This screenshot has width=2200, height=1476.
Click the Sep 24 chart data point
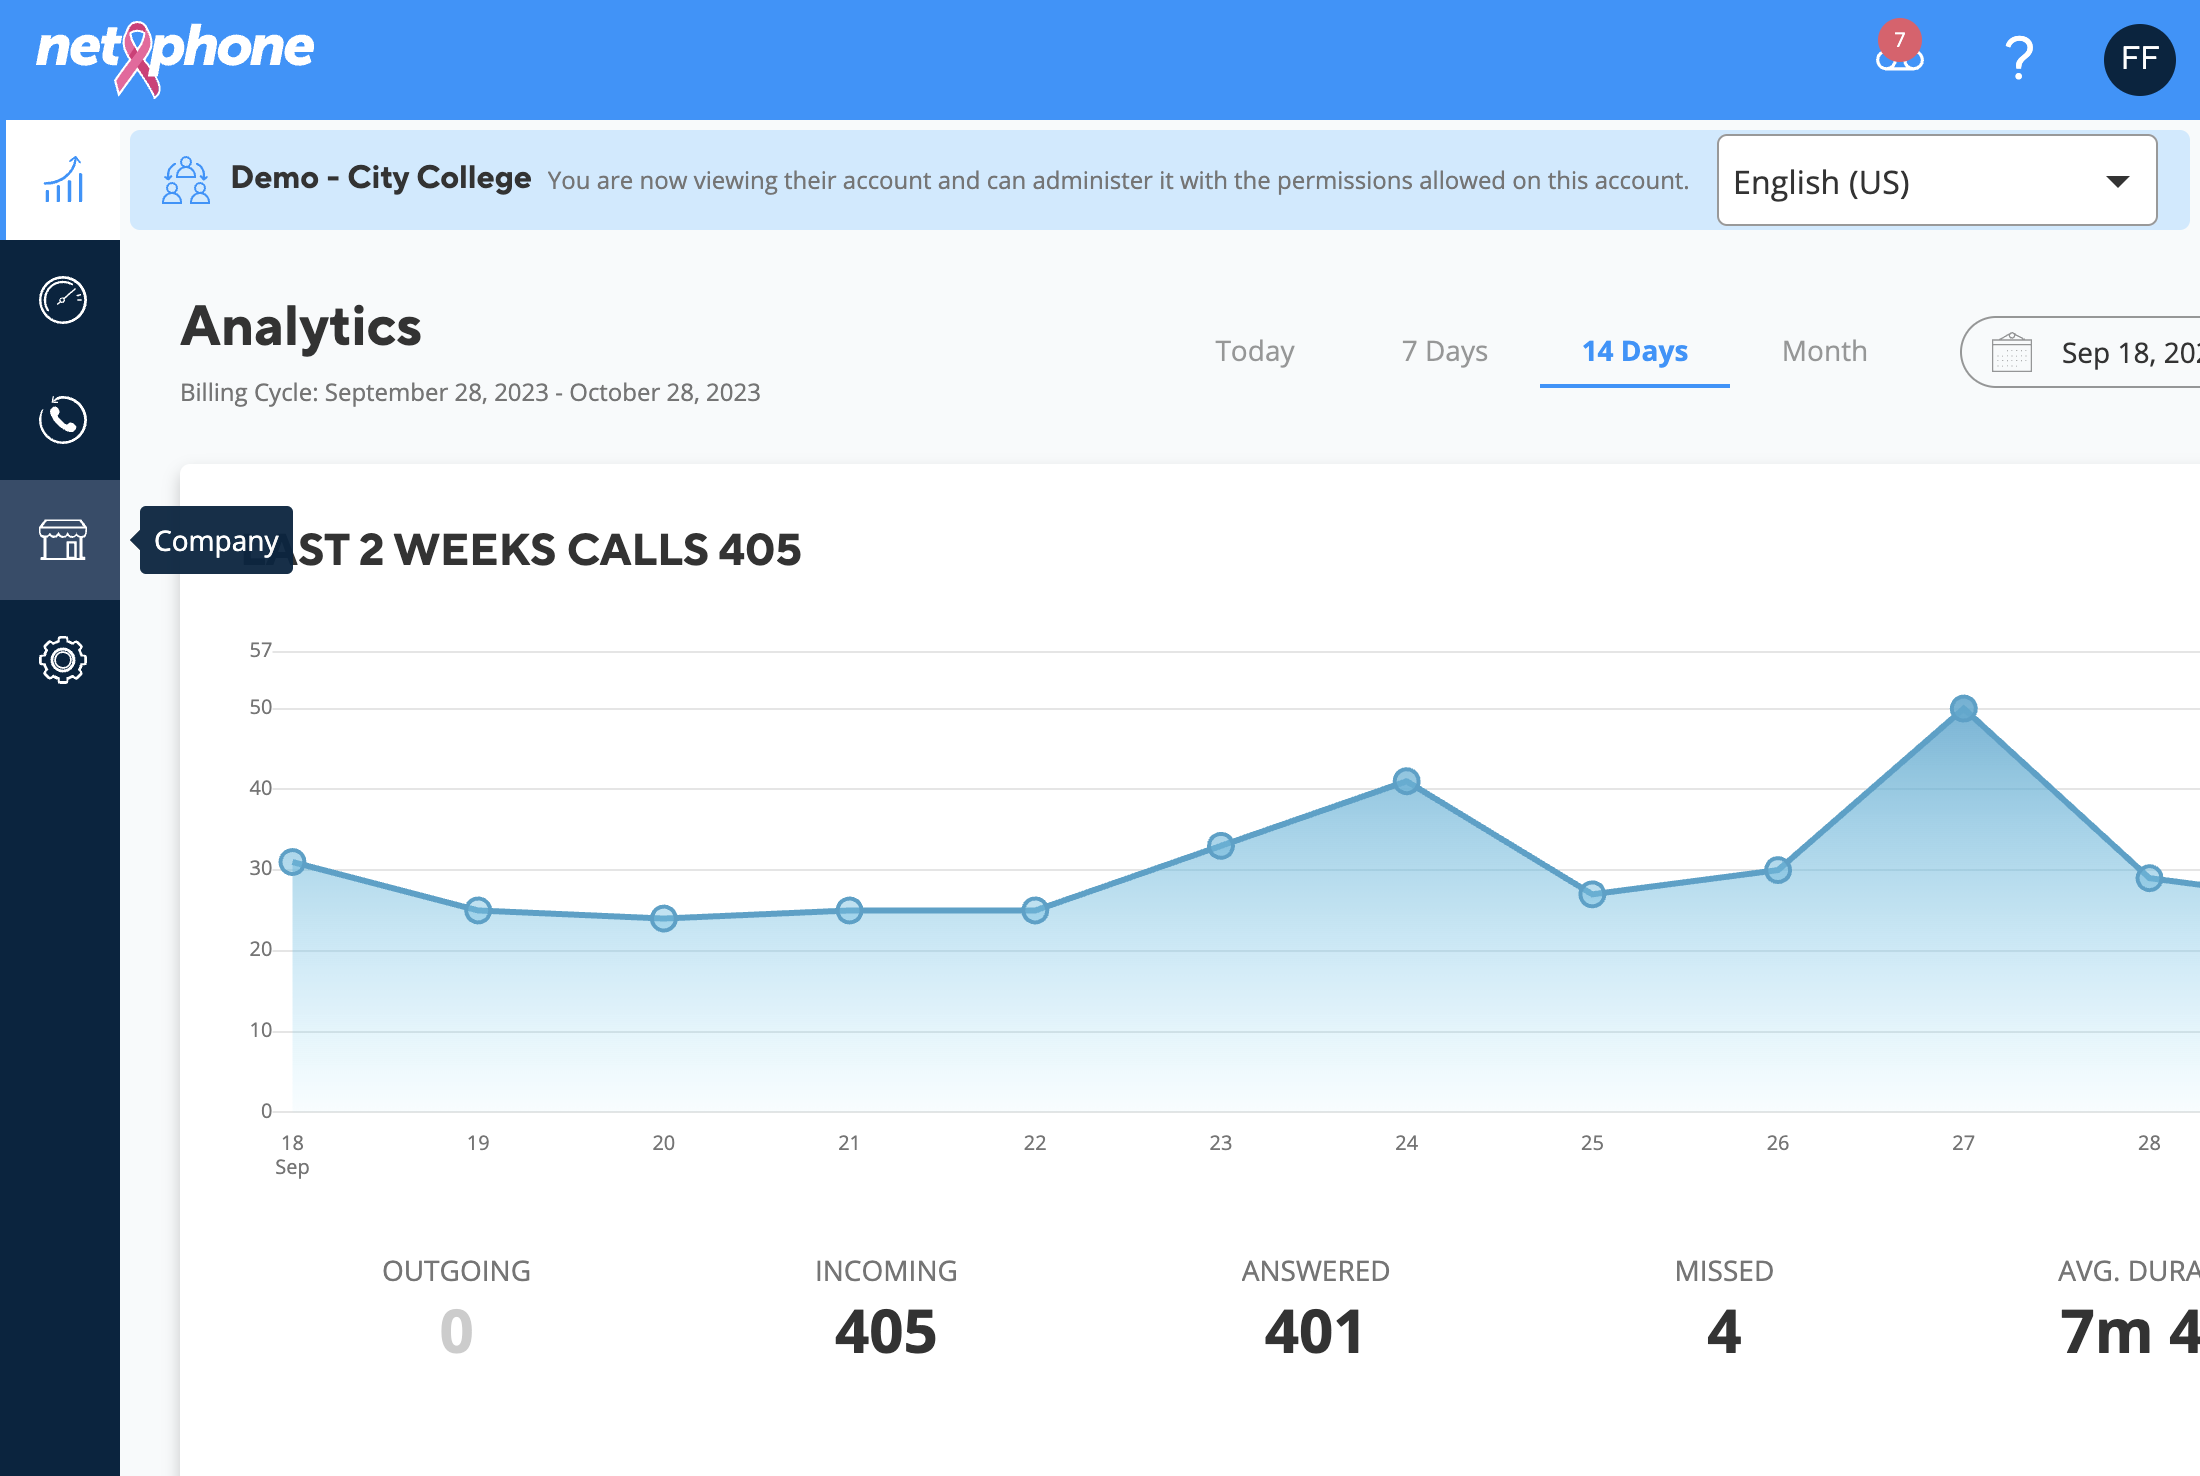[1406, 781]
